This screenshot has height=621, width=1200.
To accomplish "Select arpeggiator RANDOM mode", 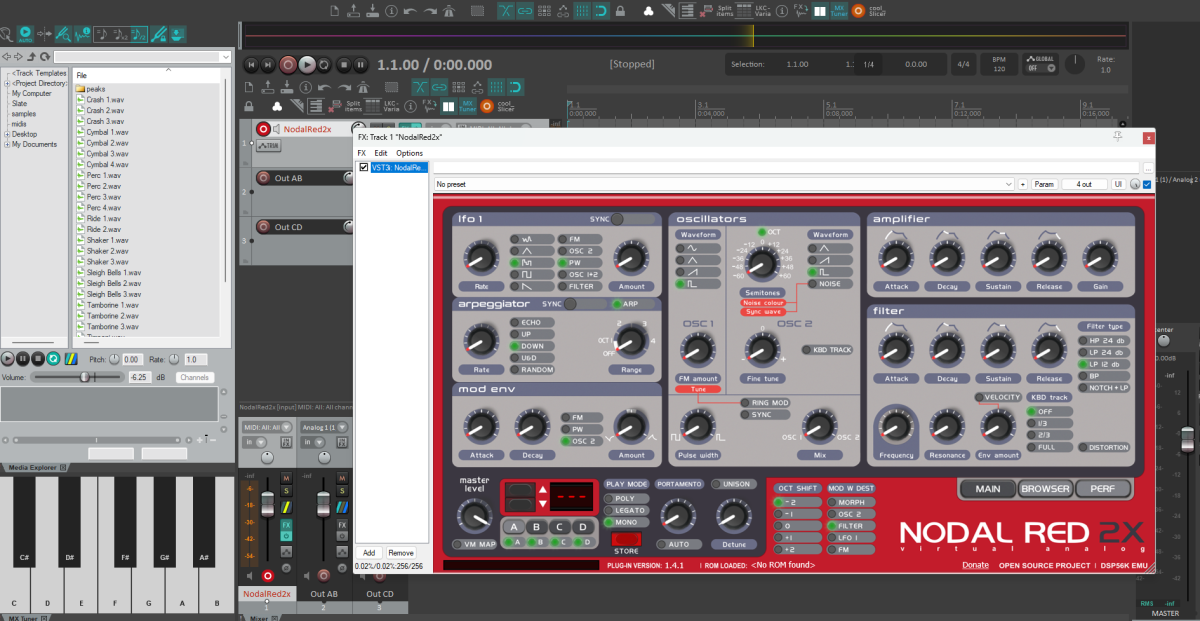I will 532,369.
